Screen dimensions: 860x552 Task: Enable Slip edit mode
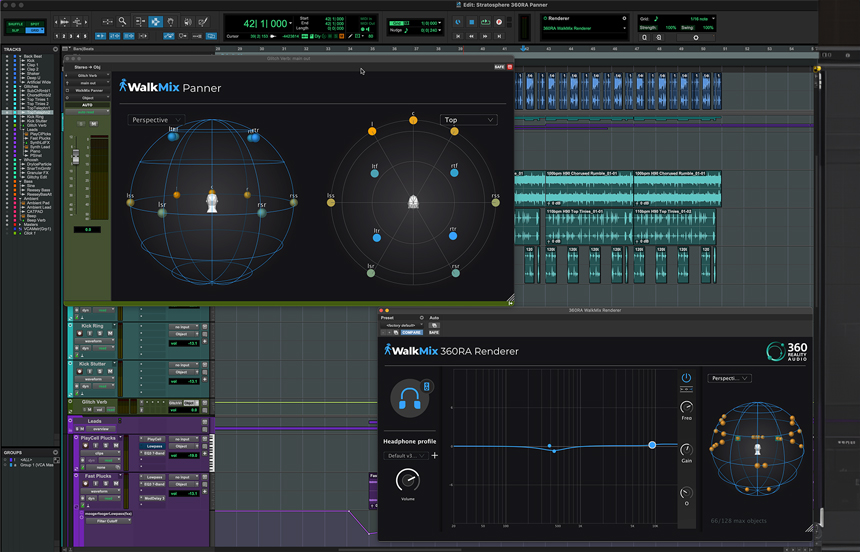(x=15, y=30)
